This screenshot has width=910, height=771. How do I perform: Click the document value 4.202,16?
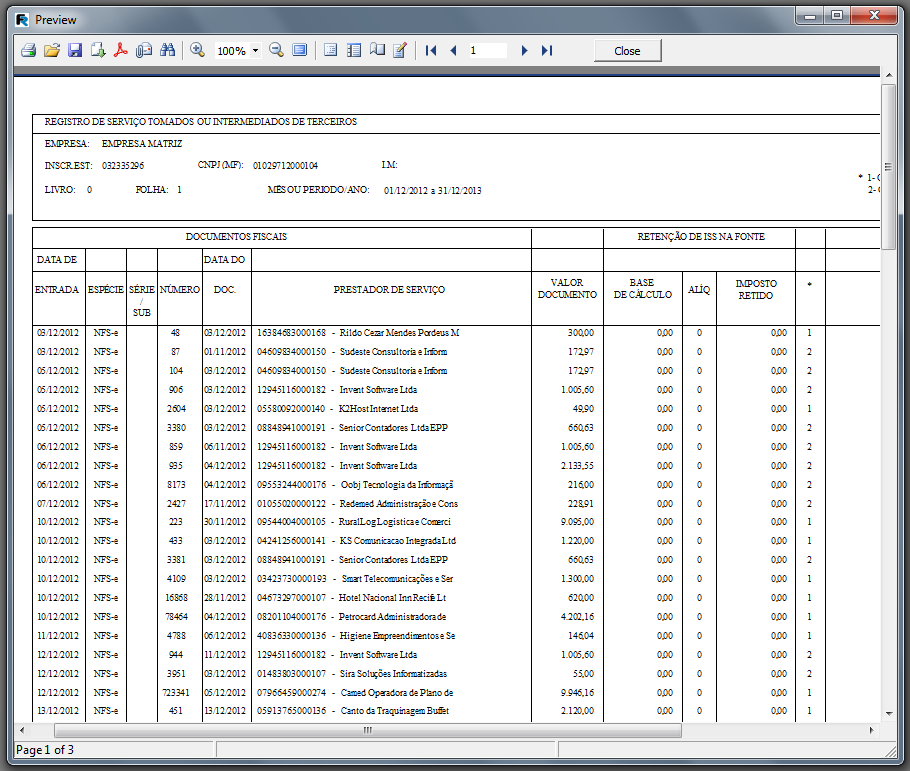coord(577,617)
